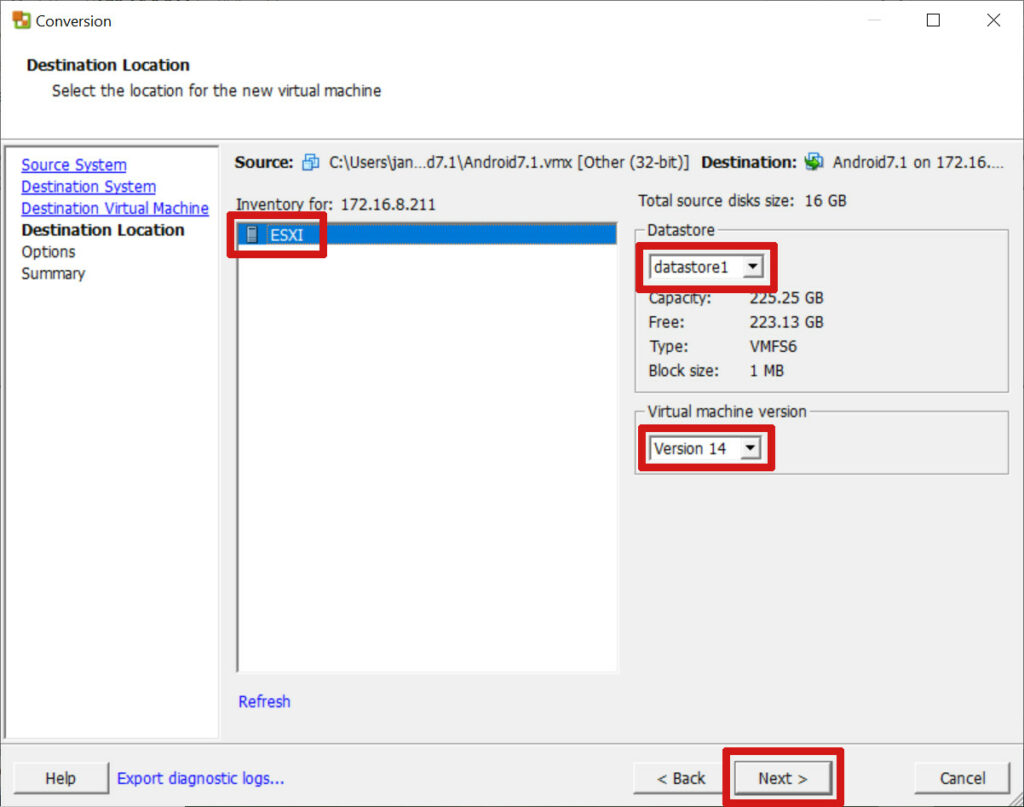
Task: Maximize the Conversion window
Action: [x=933, y=20]
